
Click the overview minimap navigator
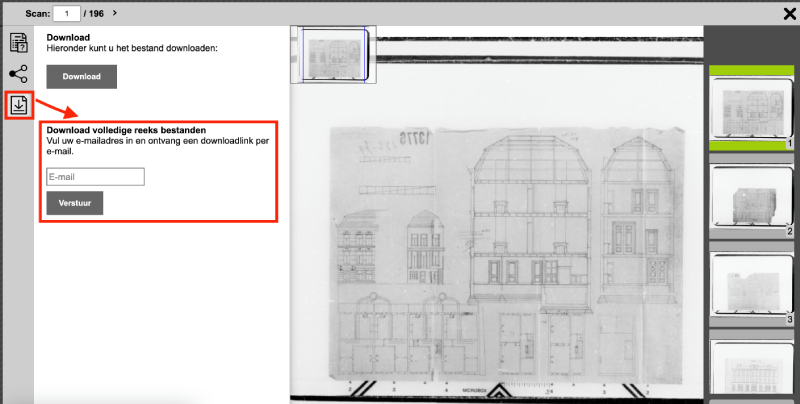pos(336,53)
